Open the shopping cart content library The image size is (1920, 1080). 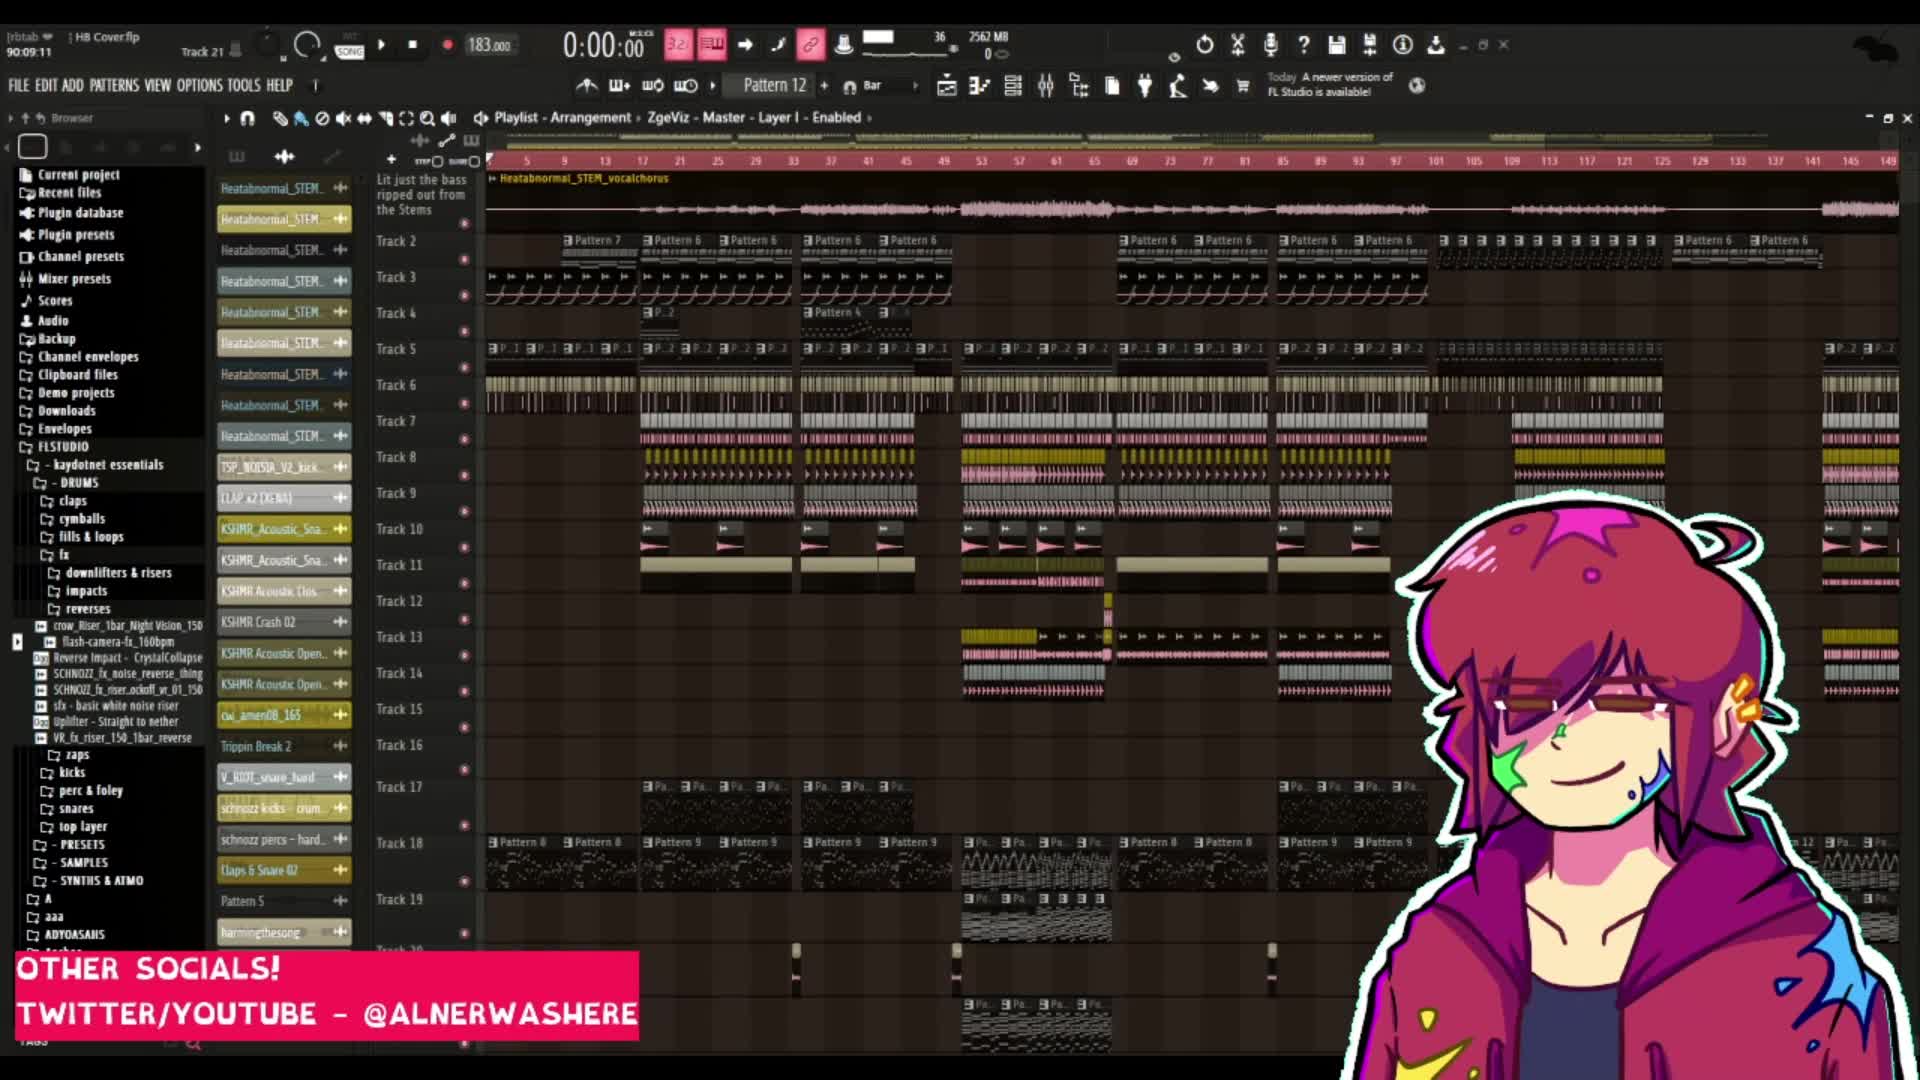click(1243, 86)
